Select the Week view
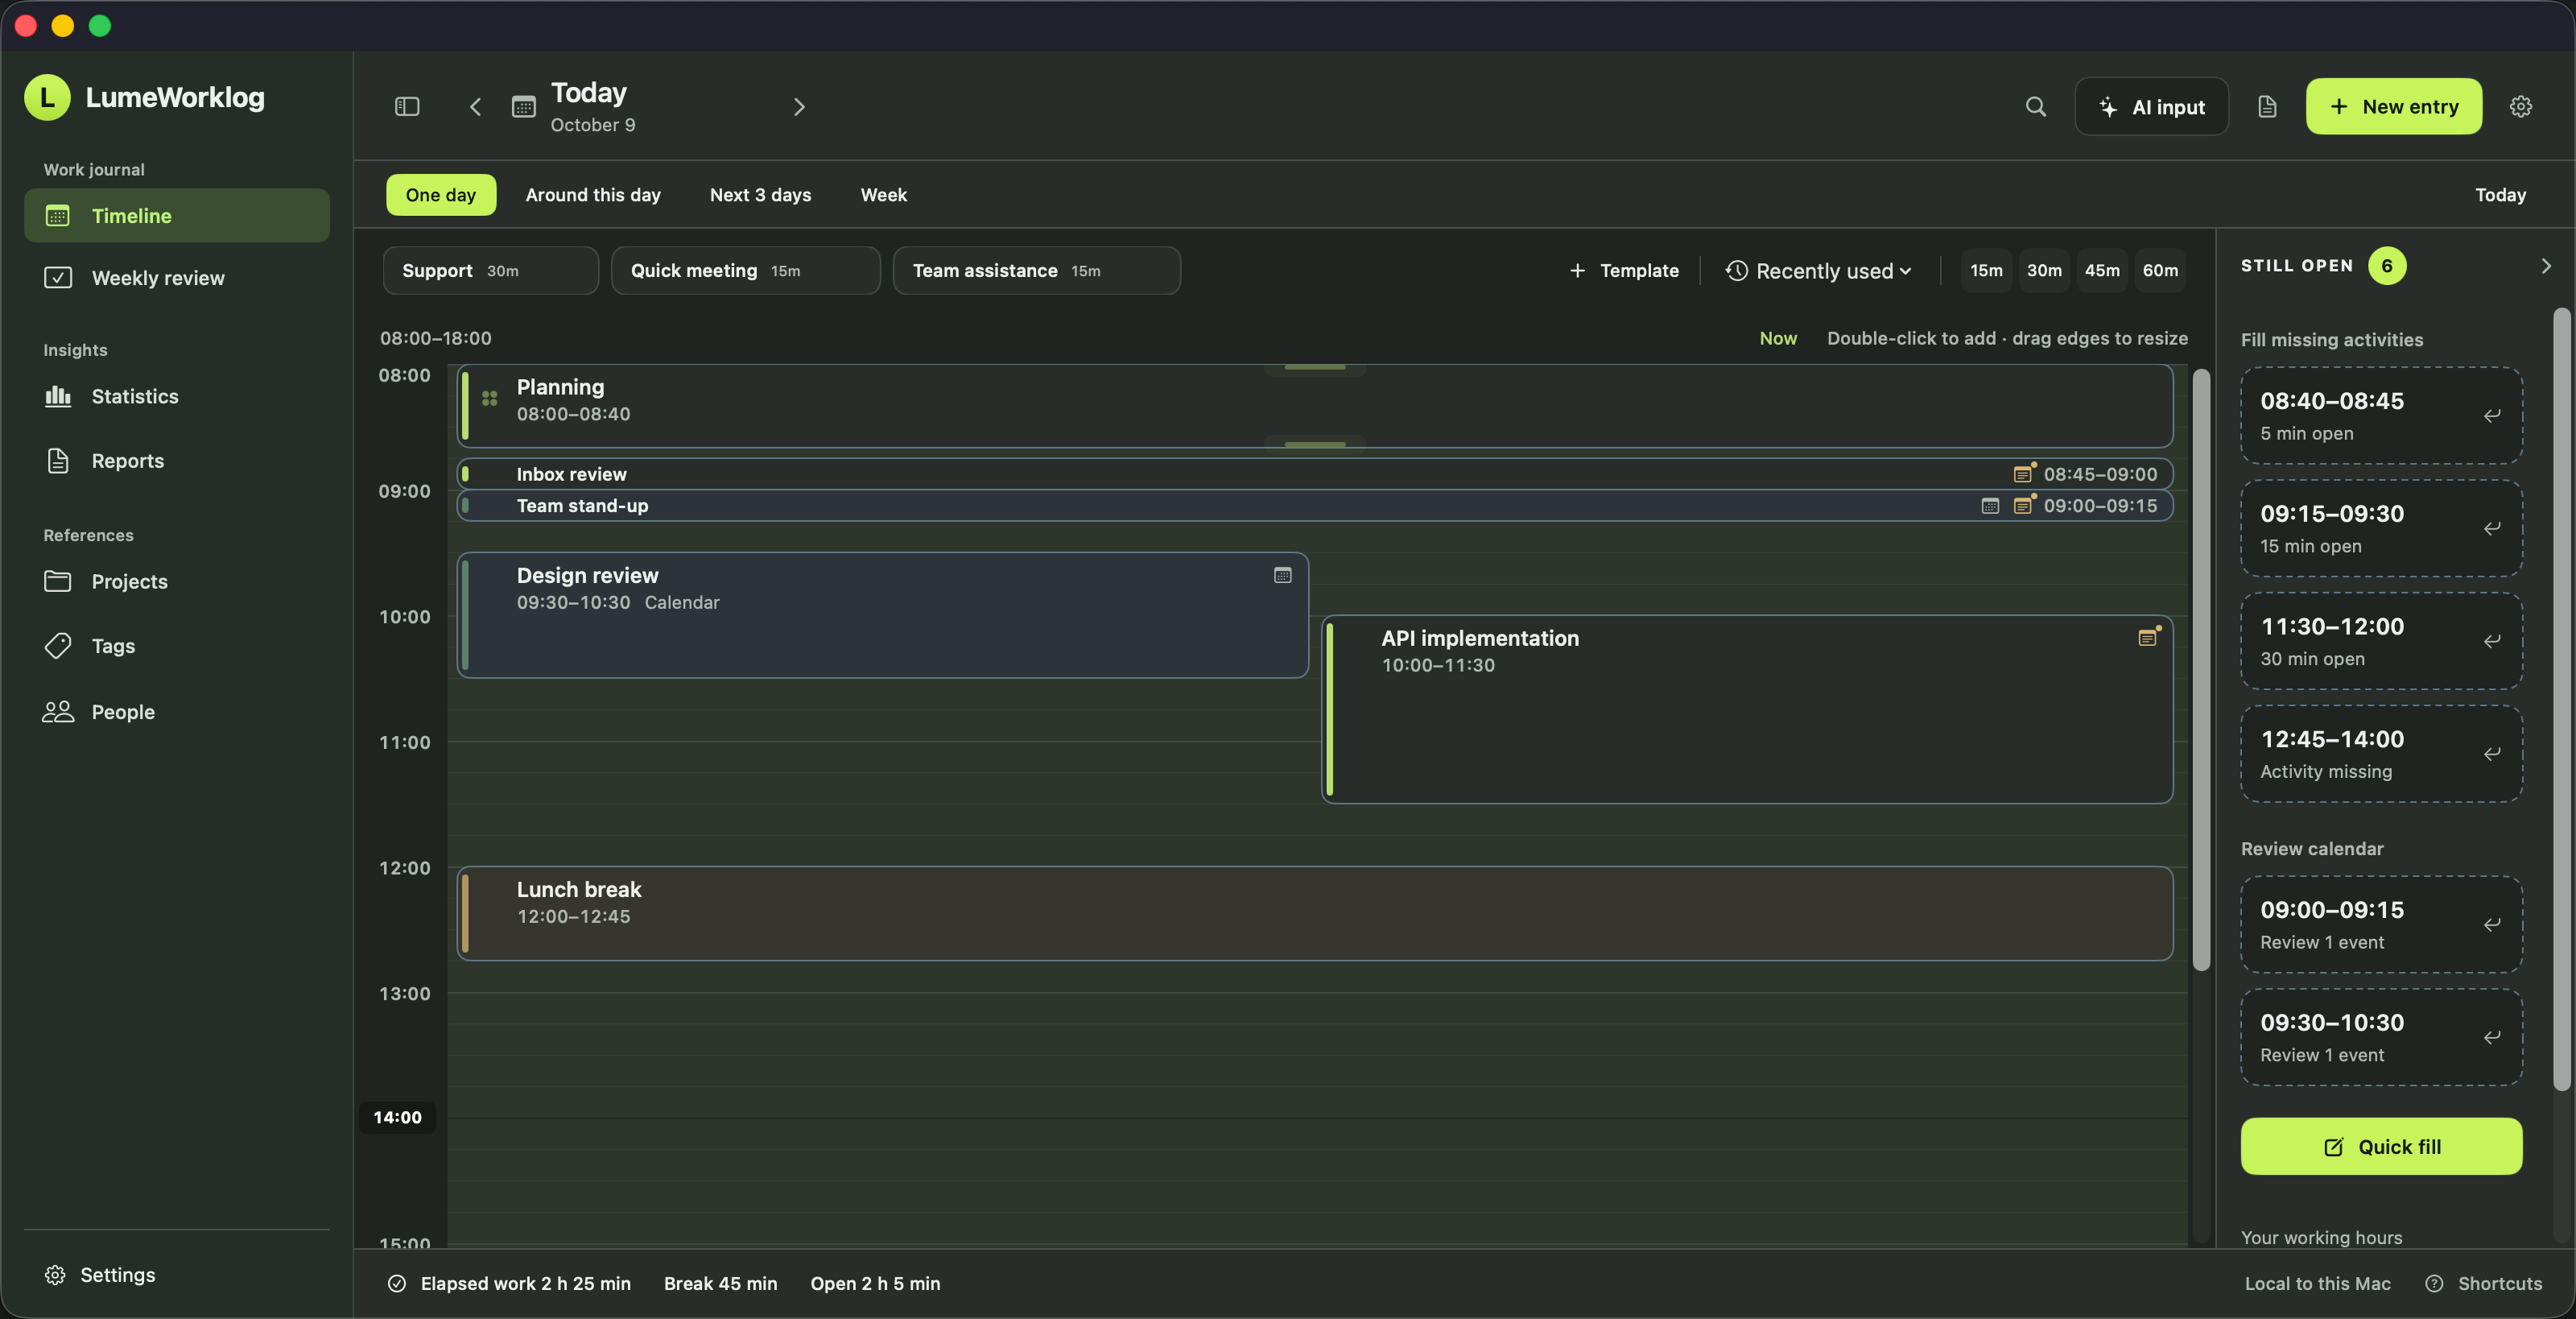 tap(883, 195)
